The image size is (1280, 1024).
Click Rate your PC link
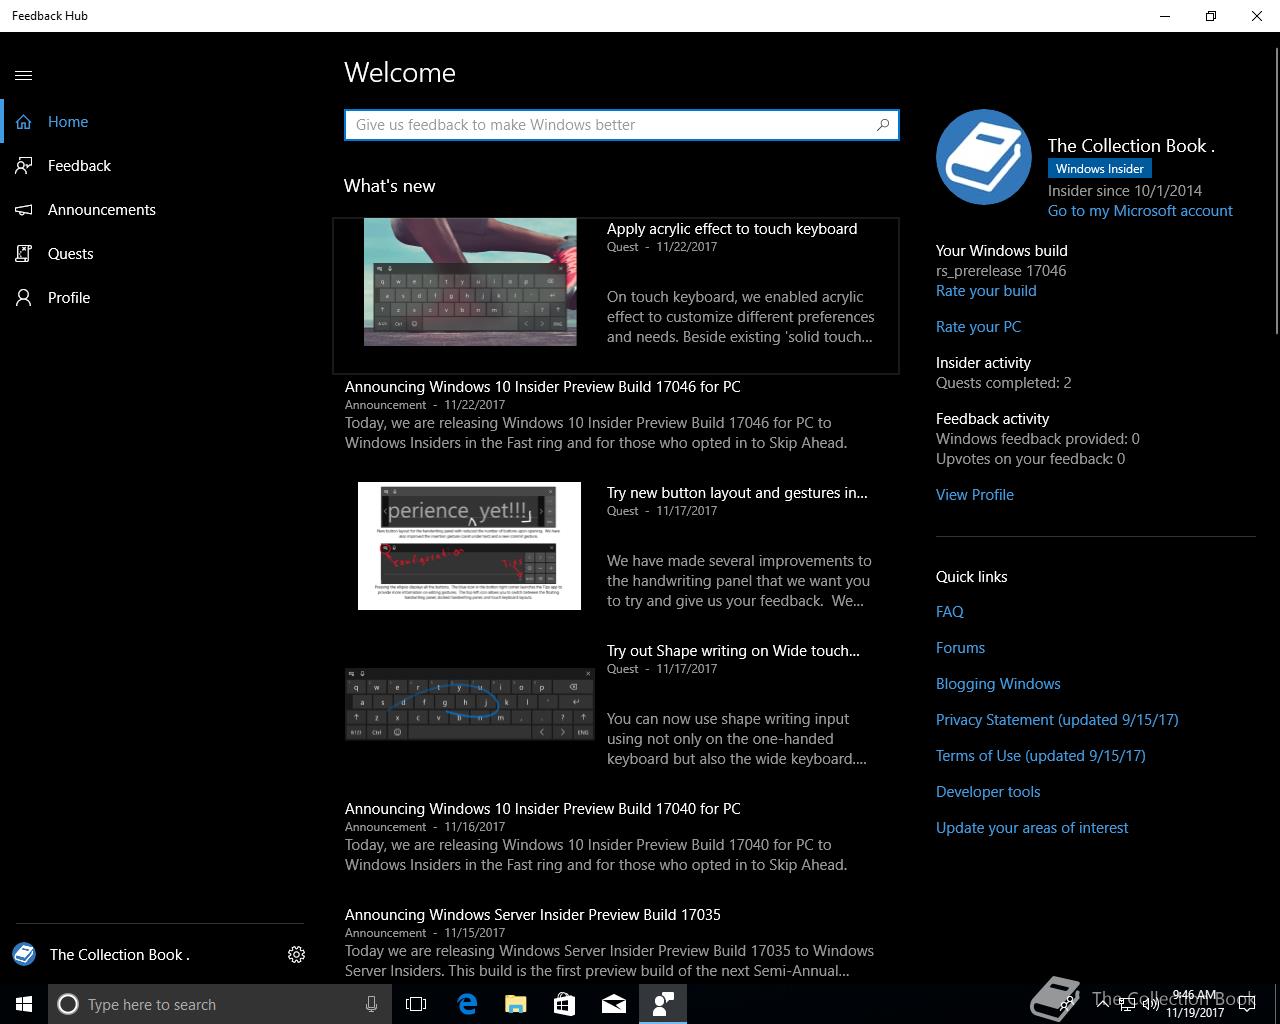click(978, 327)
